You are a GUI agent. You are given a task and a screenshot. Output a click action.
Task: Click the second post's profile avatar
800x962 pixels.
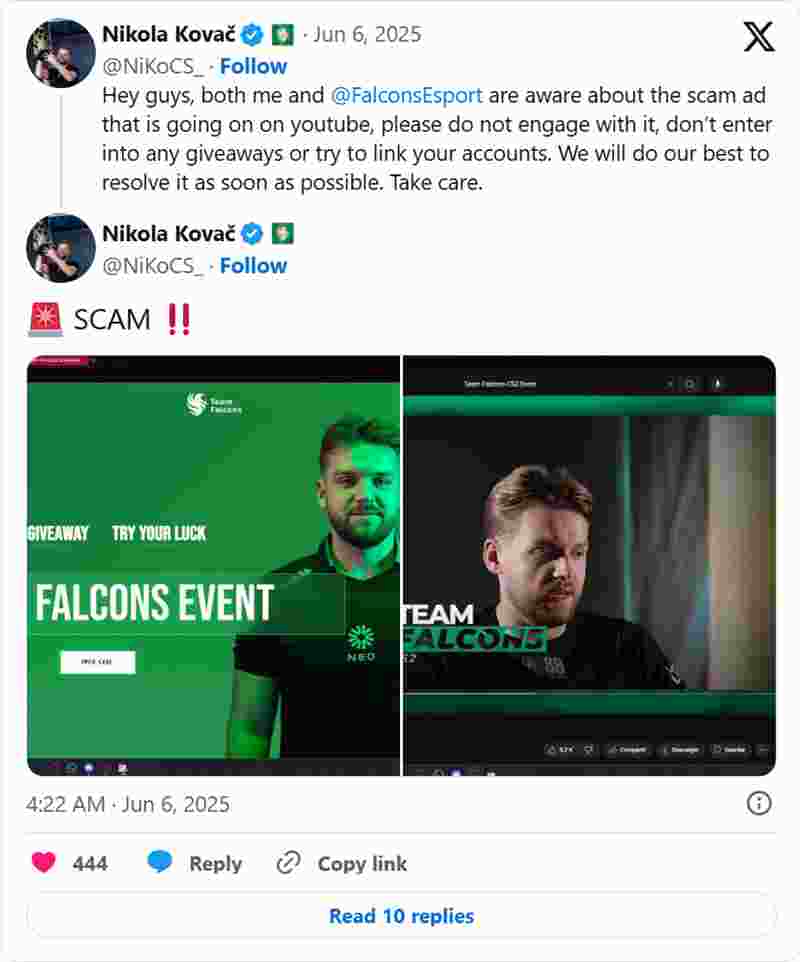pos(61,248)
